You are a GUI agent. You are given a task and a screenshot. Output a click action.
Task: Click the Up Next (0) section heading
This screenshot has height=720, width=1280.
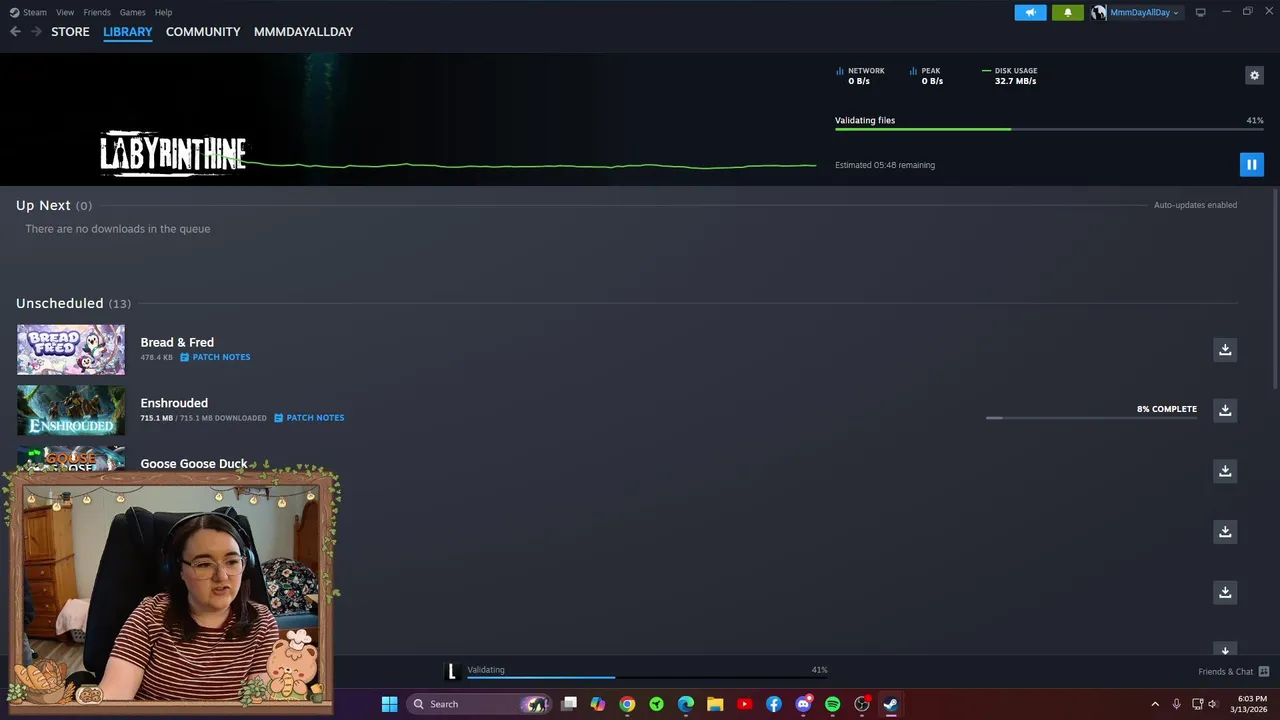coord(54,205)
